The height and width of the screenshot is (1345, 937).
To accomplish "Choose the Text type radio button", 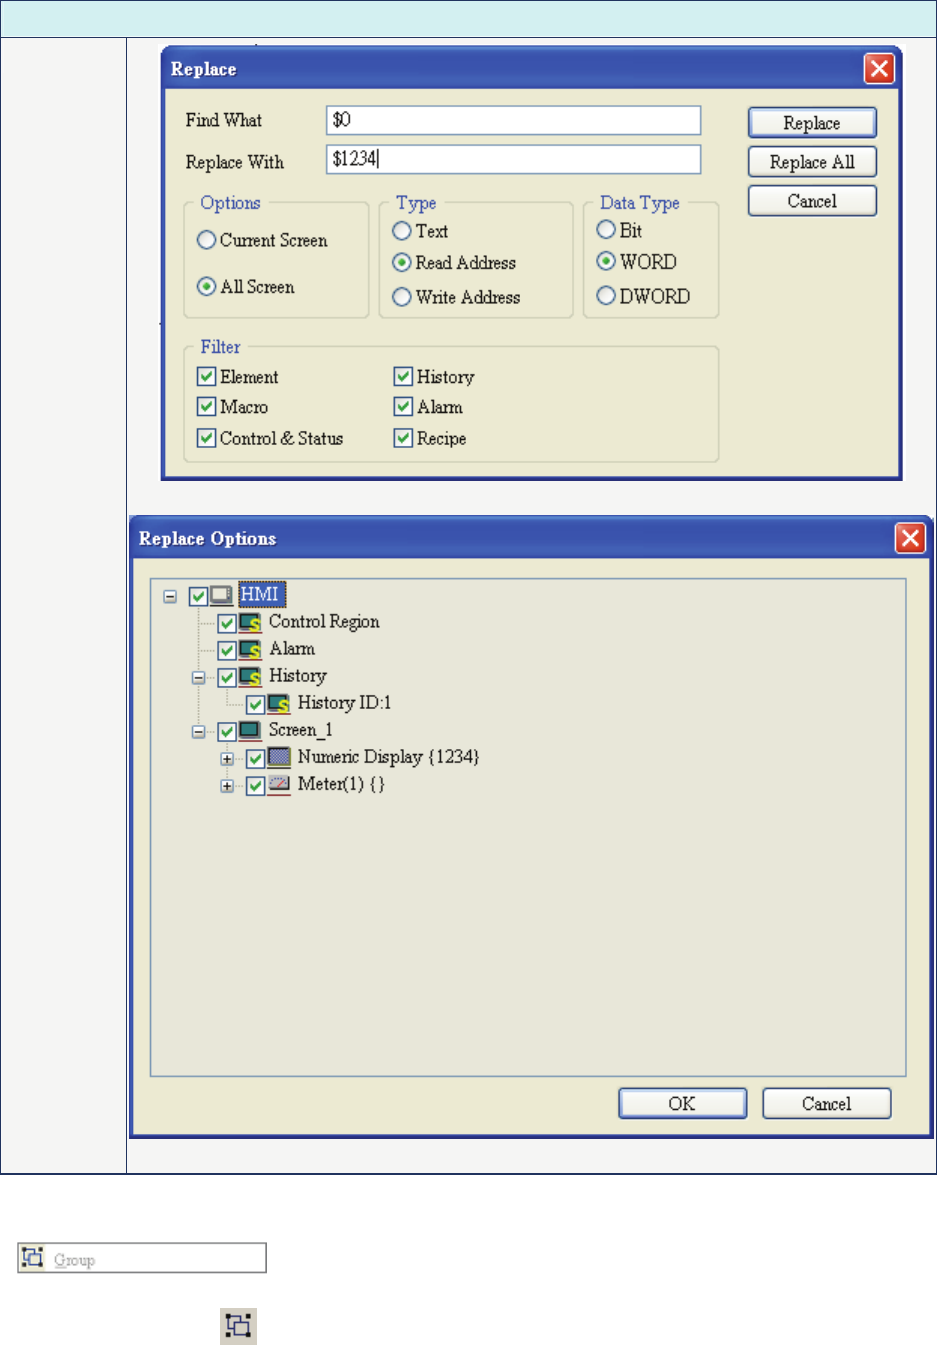I will (402, 231).
